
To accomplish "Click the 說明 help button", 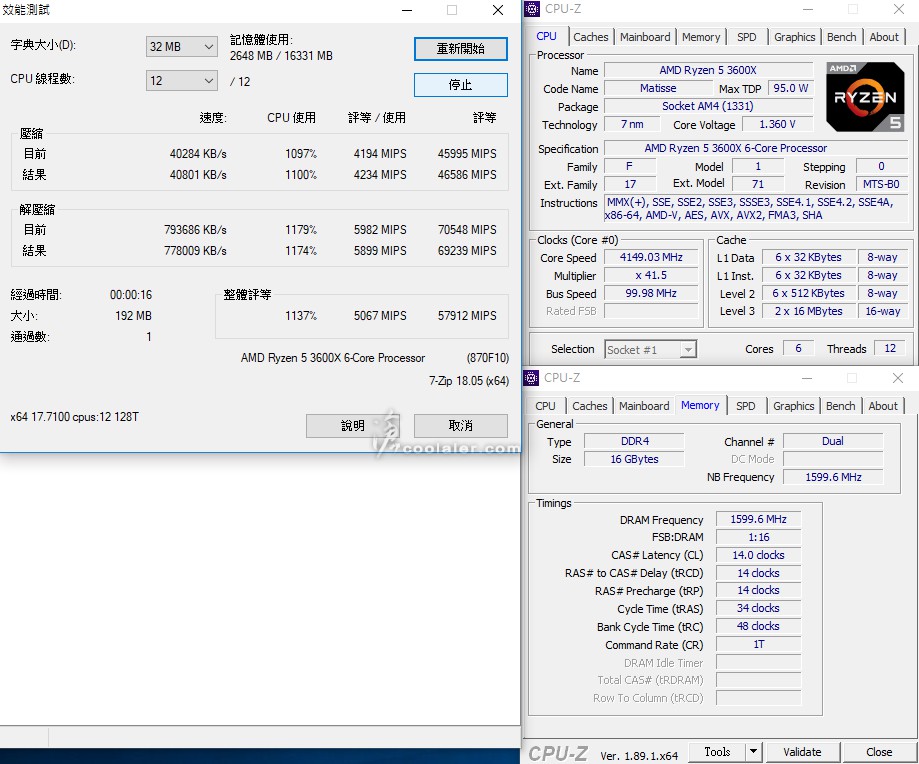I will tap(353, 426).
